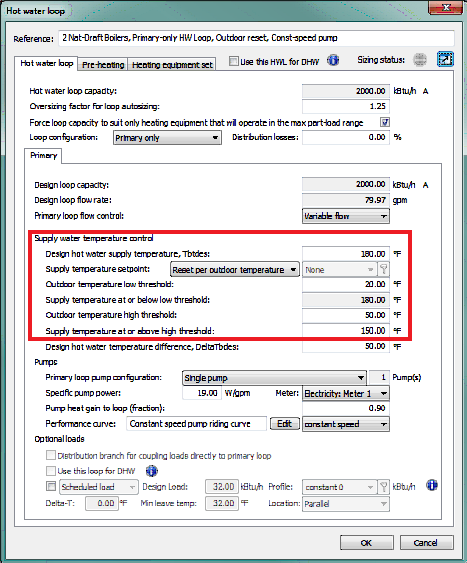Screen dimensions: 467x563
Task: Click info icon beside Use this loop for DHW
Action: click(152, 470)
